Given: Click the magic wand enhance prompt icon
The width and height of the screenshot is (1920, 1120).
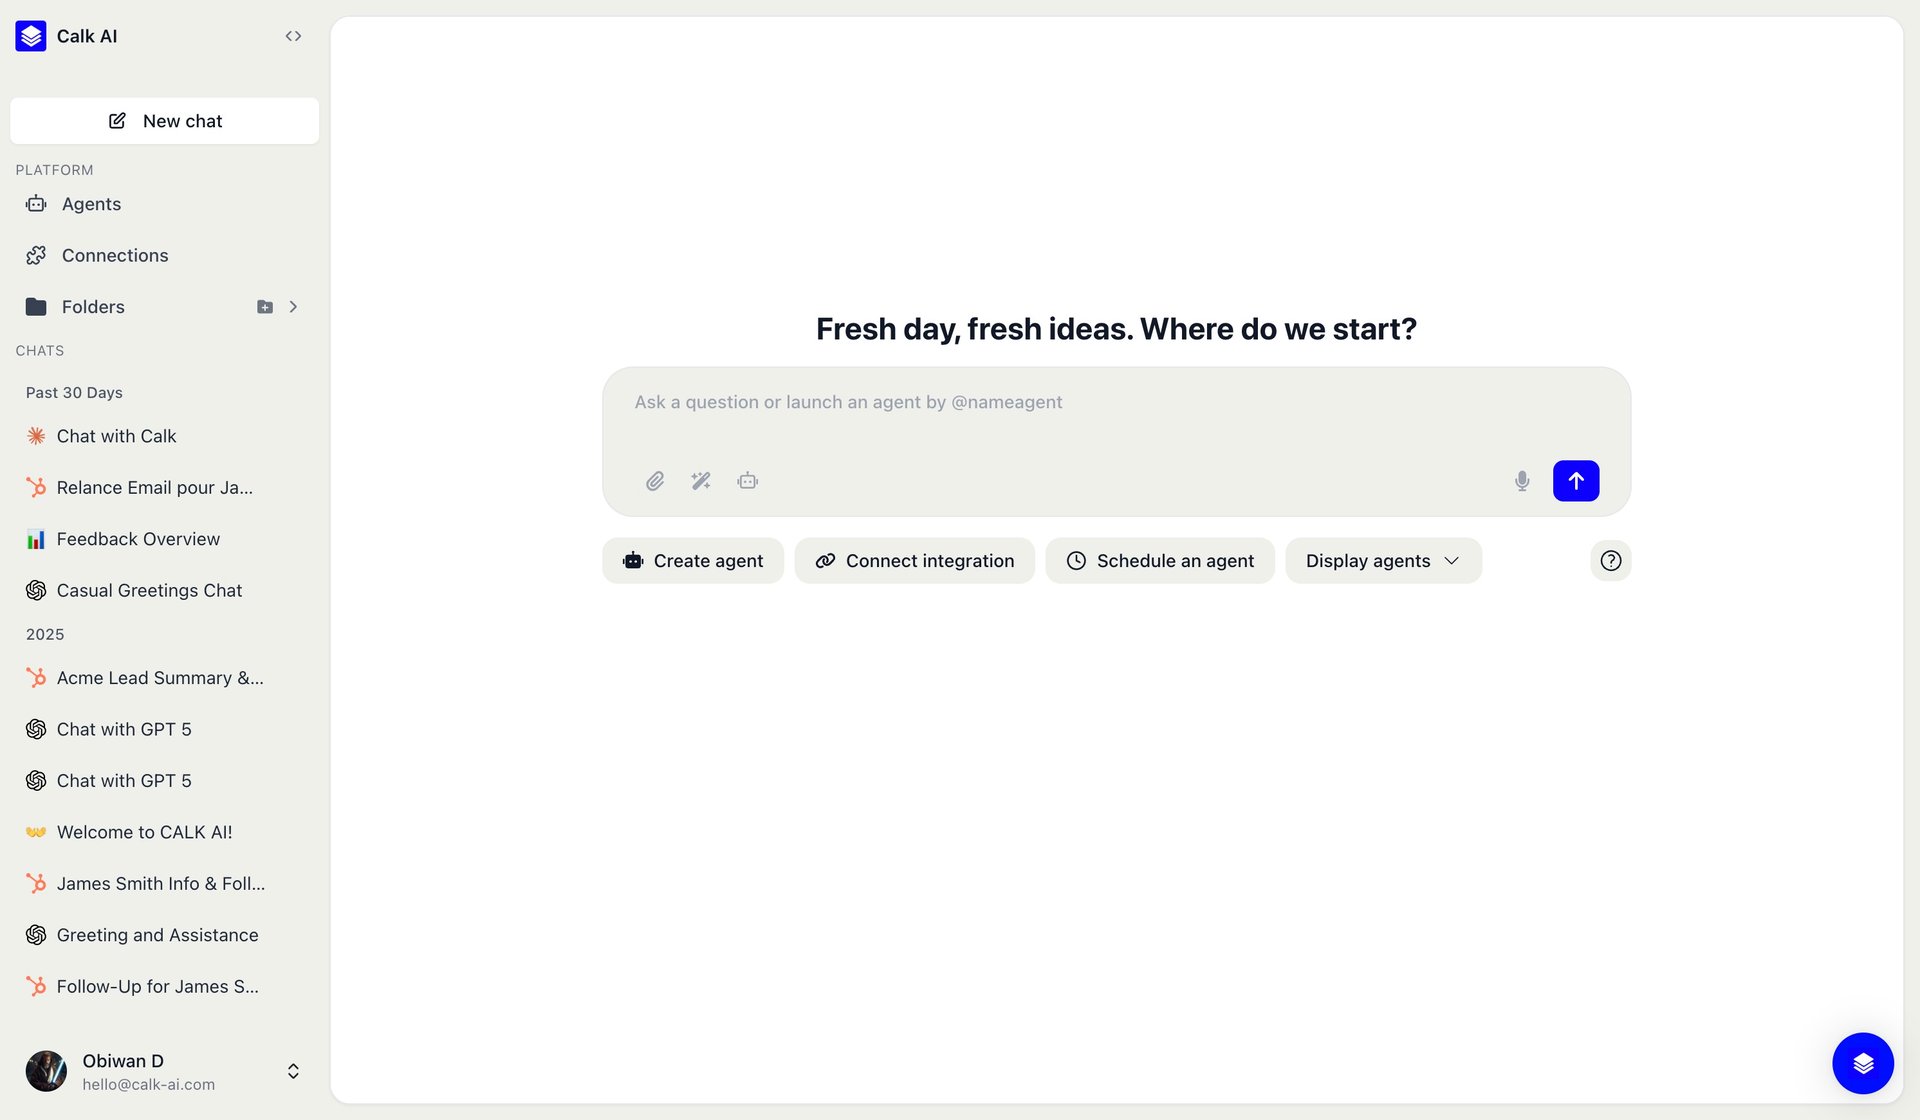Looking at the screenshot, I should tap(701, 481).
